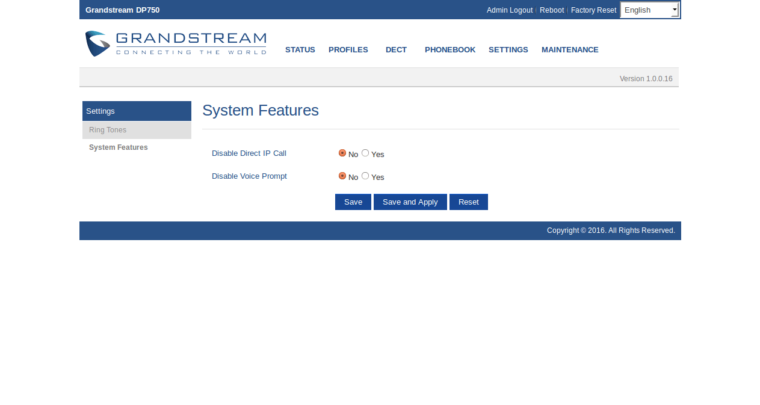Open the STATUS menu
The height and width of the screenshot is (405, 760).
point(300,50)
